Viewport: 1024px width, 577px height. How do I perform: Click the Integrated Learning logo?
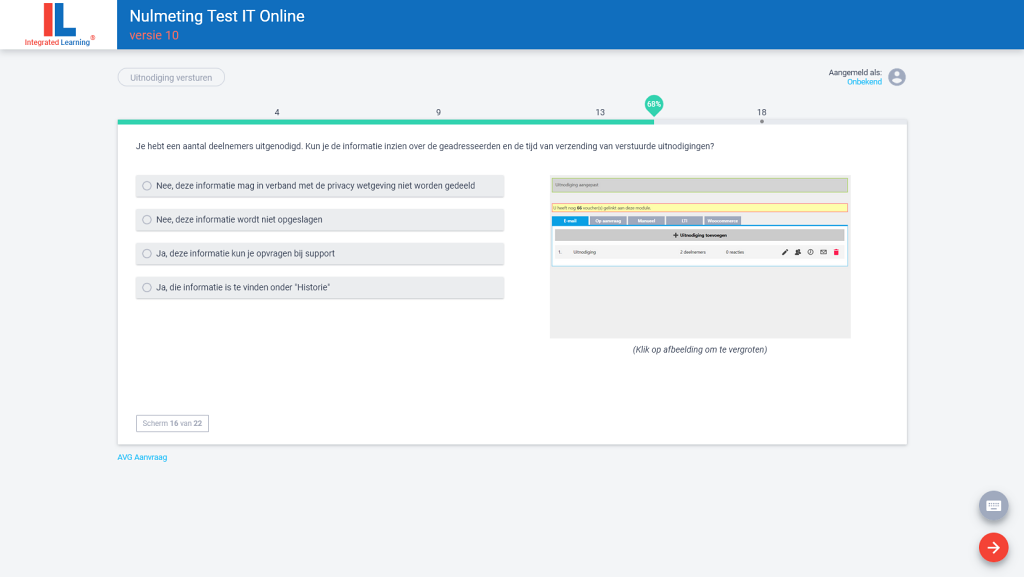(x=59, y=25)
